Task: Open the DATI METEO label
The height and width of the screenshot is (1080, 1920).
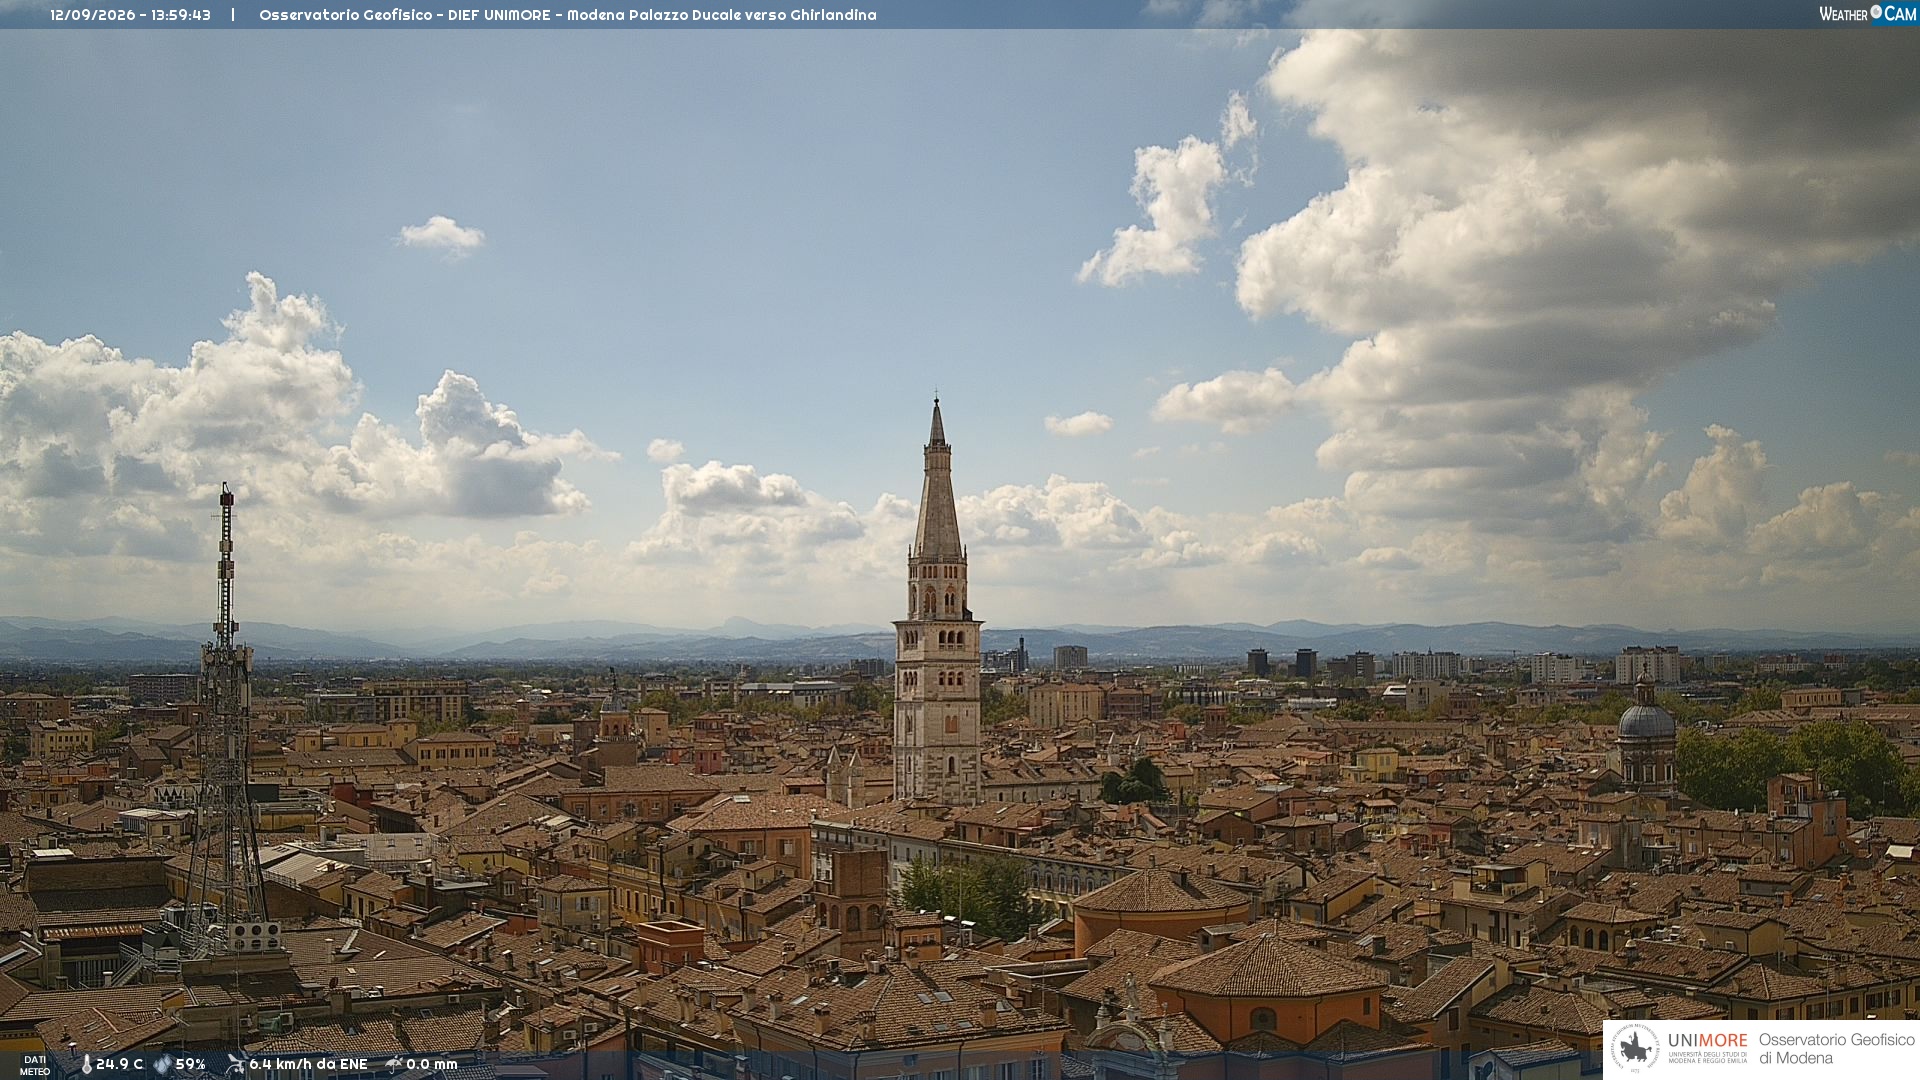Action: coord(35,1066)
